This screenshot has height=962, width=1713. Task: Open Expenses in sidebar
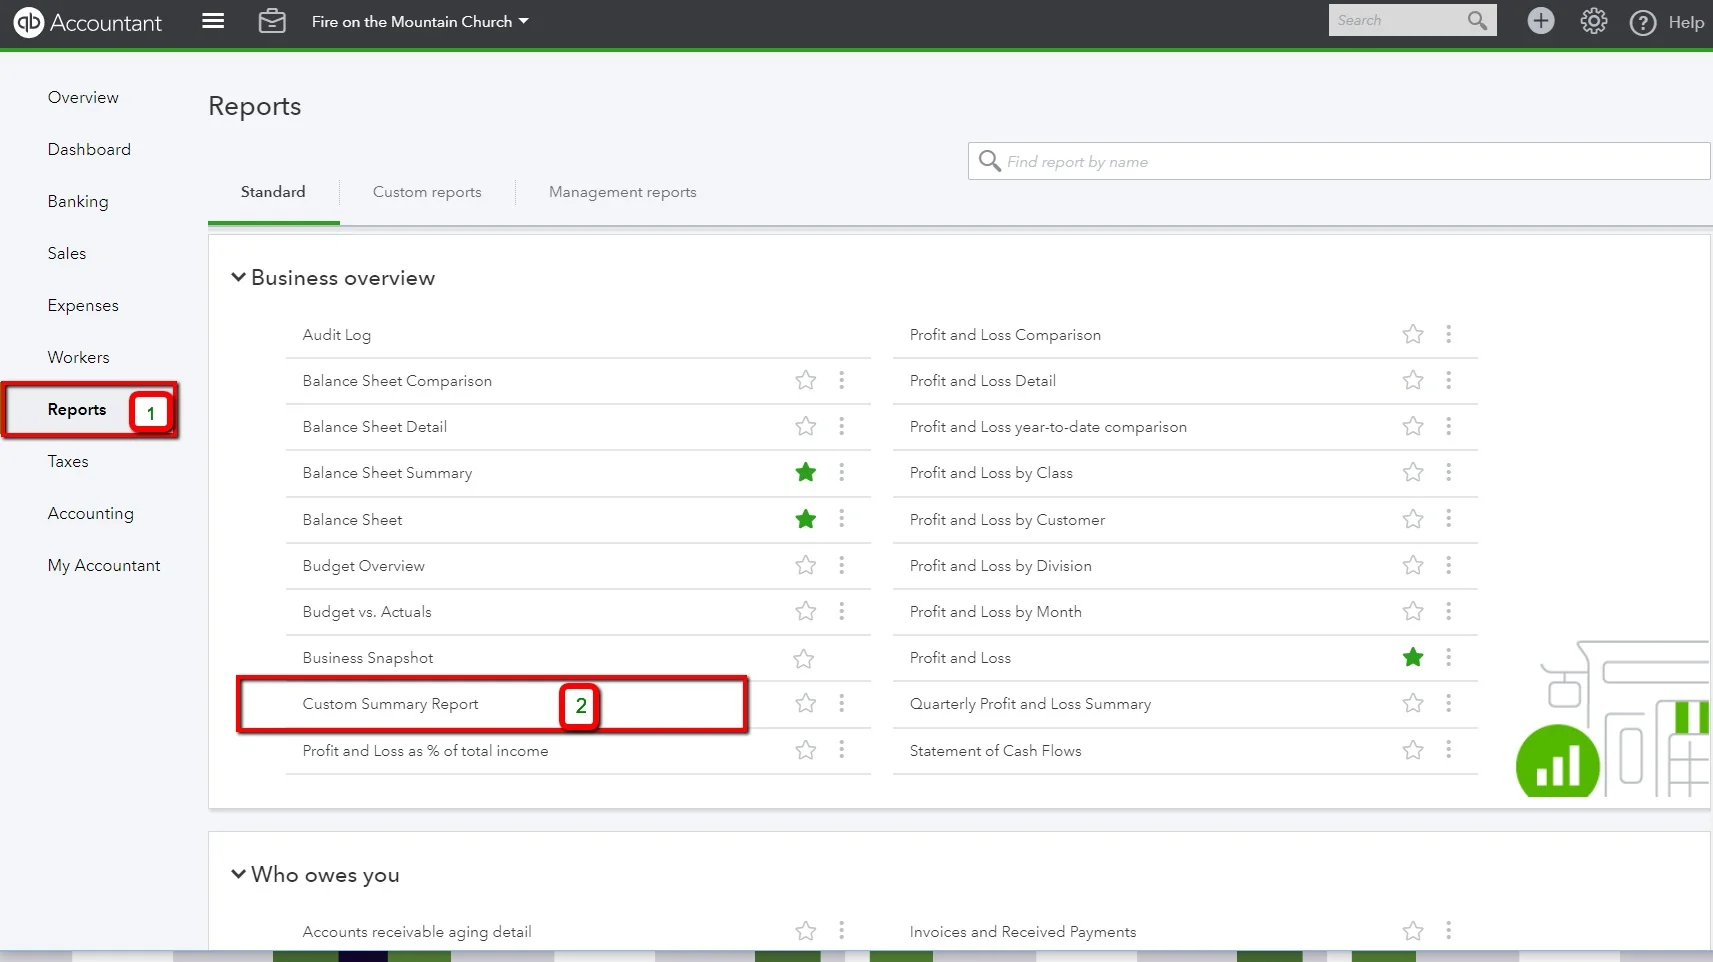point(83,305)
